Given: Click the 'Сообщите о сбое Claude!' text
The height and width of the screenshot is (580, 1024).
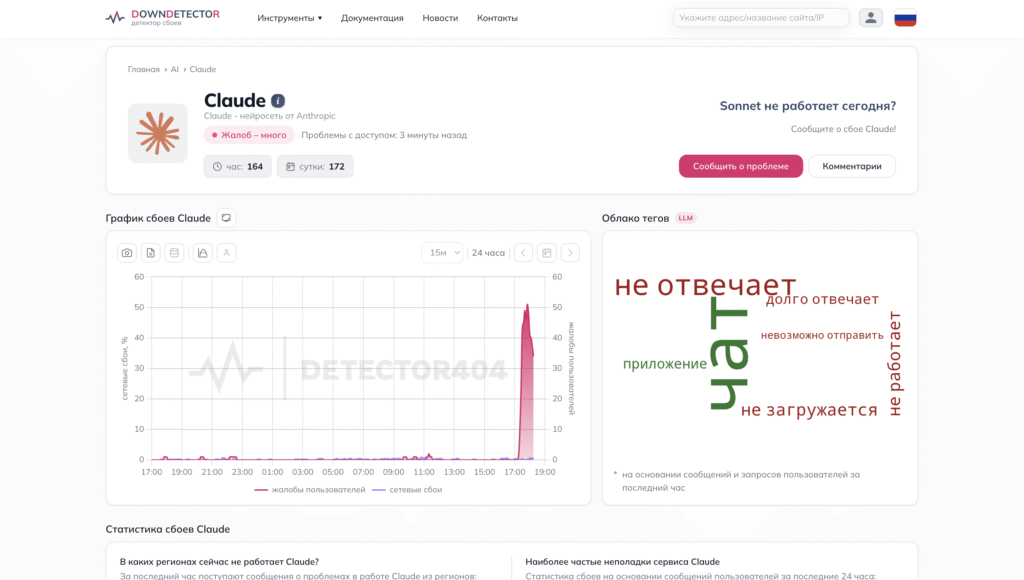Looking at the screenshot, I should coord(843,129).
